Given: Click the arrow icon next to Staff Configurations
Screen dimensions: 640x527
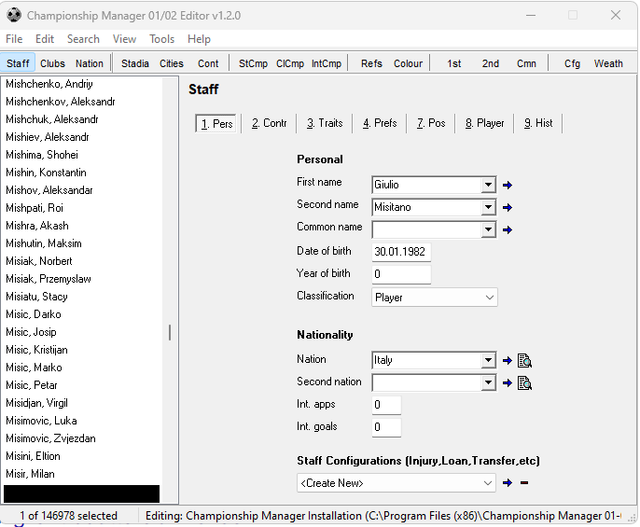Looking at the screenshot, I should point(507,483).
